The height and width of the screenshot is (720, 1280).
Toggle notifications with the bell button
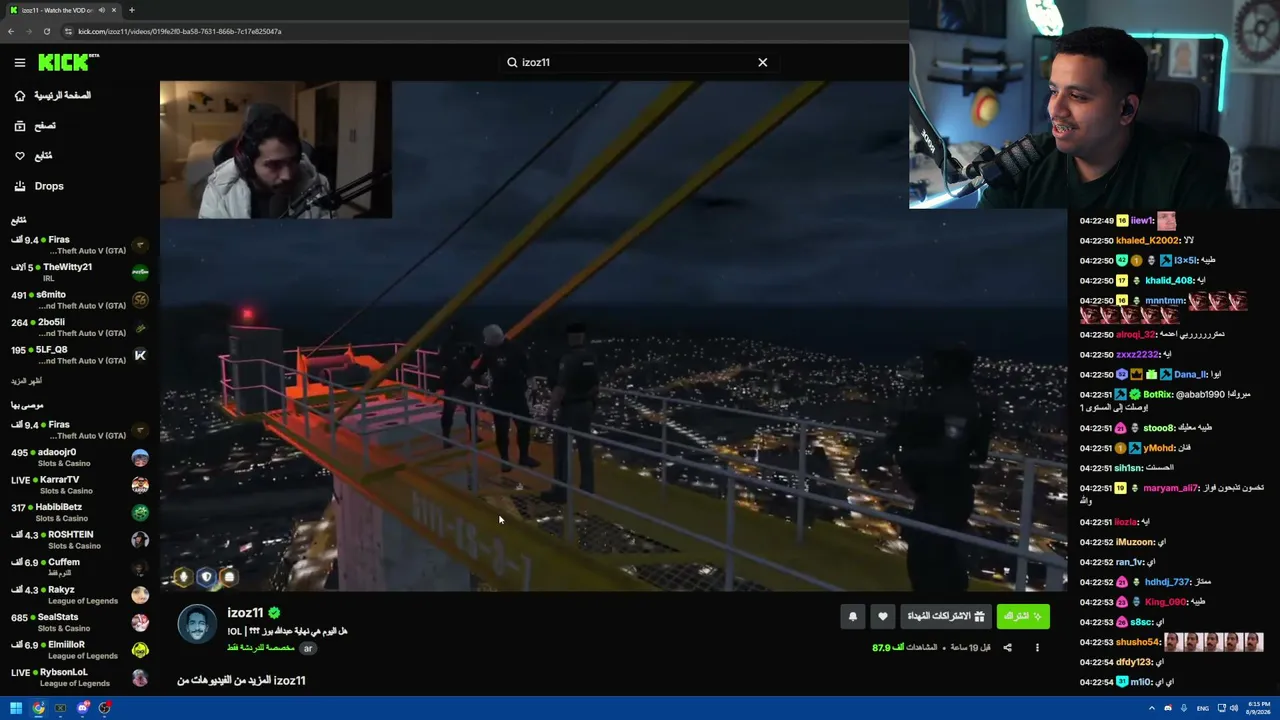[x=853, y=617]
